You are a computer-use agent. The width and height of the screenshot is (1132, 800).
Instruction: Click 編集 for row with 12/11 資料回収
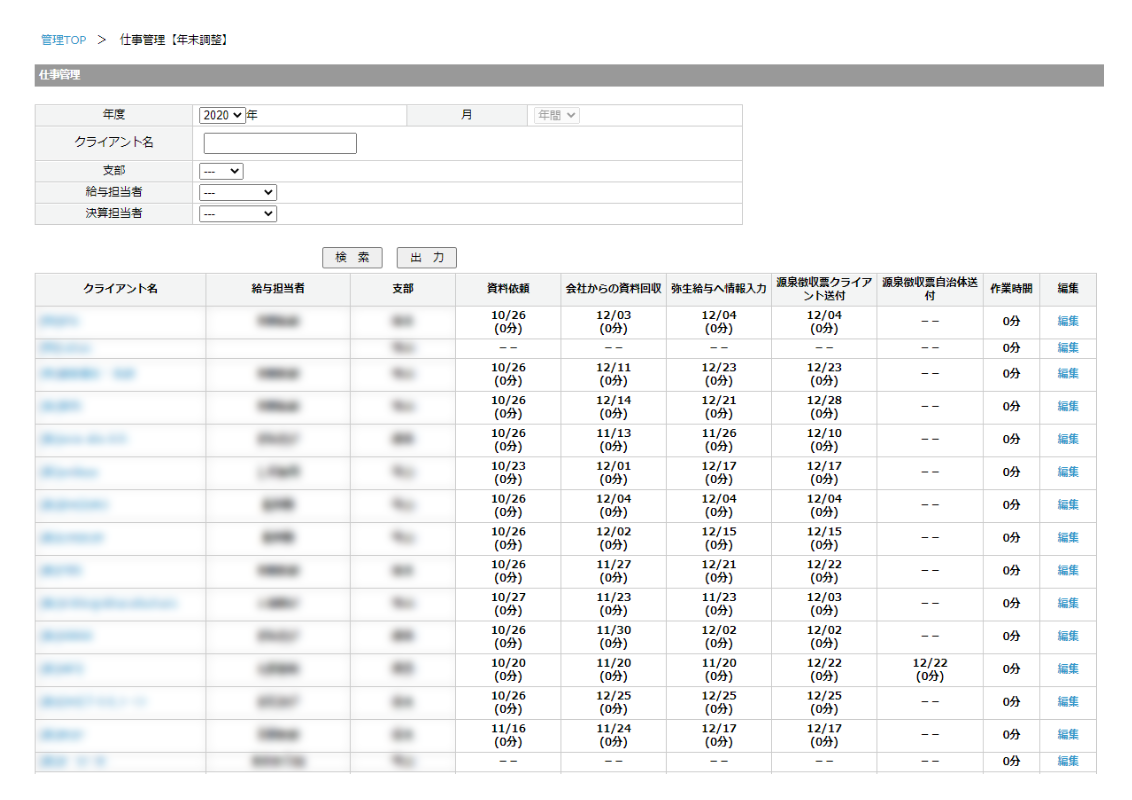[x=1068, y=373]
